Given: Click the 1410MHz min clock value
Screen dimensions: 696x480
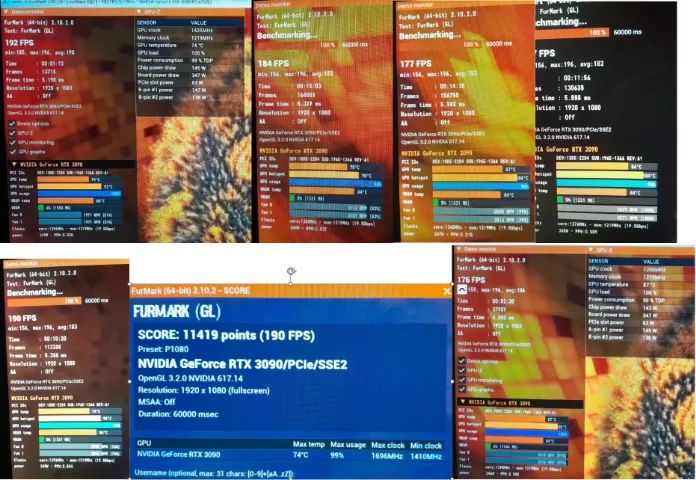Looking at the screenshot, I should click(x=426, y=456).
